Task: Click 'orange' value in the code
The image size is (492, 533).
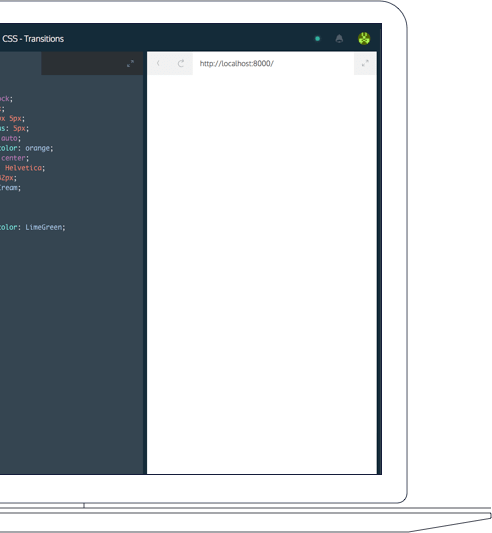Action: tap(38, 148)
